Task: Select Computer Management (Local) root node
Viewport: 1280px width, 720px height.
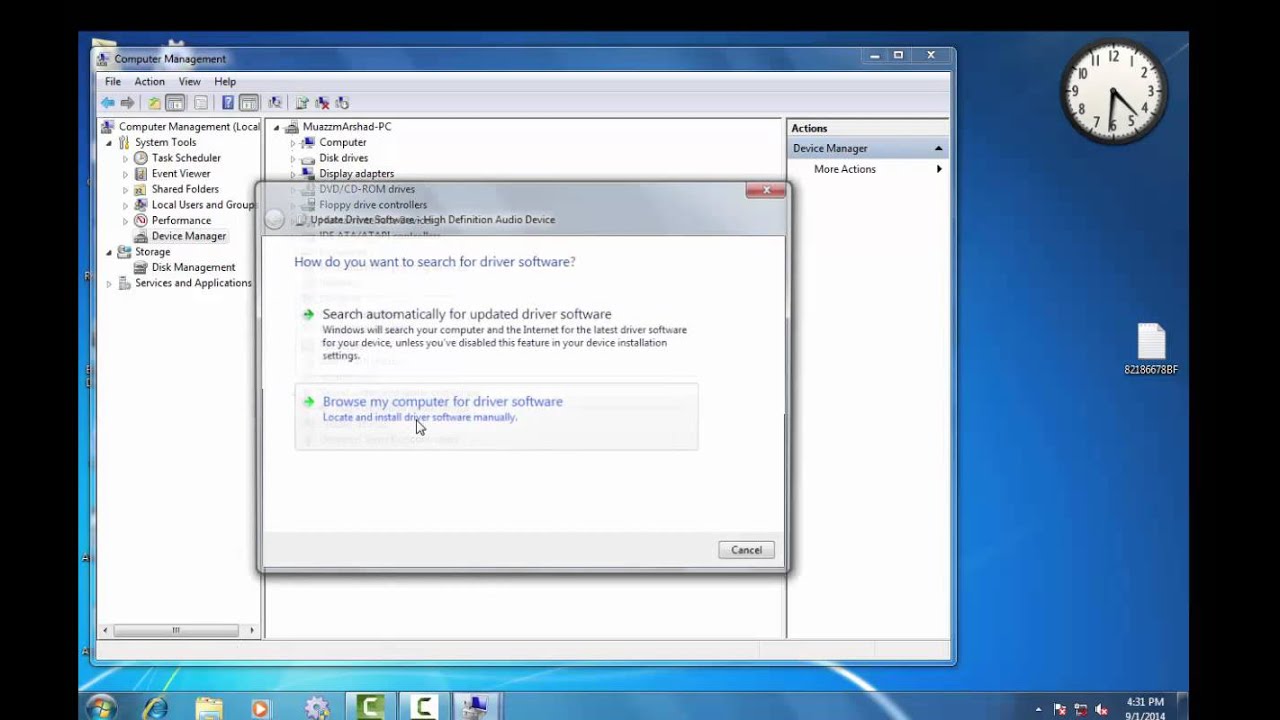Action: (x=189, y=127)
